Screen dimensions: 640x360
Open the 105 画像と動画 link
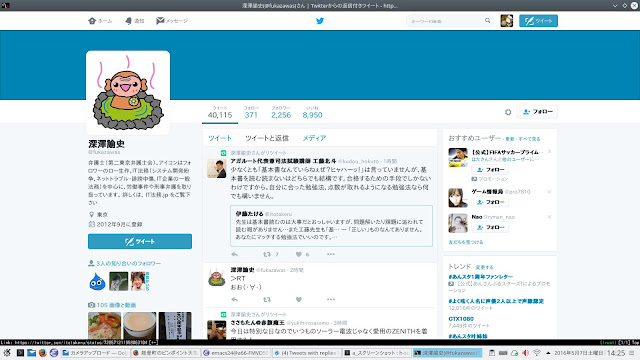[116, 305]
